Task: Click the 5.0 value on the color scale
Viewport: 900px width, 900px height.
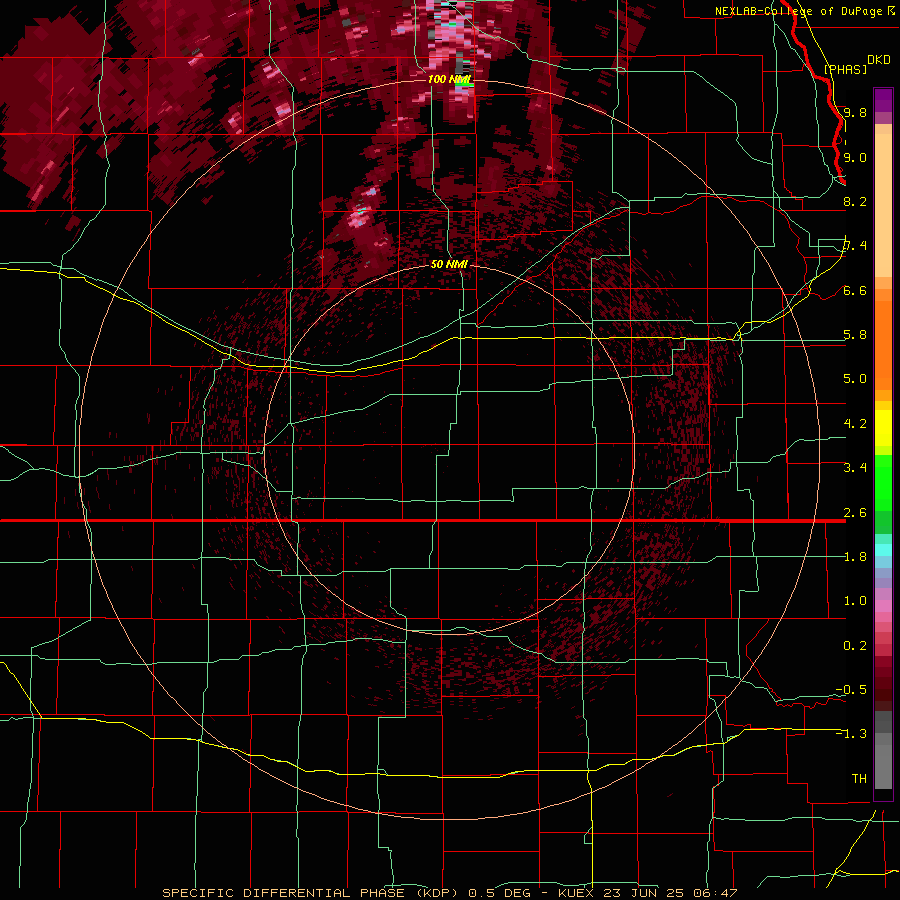Action: click(x=855, y=379)
